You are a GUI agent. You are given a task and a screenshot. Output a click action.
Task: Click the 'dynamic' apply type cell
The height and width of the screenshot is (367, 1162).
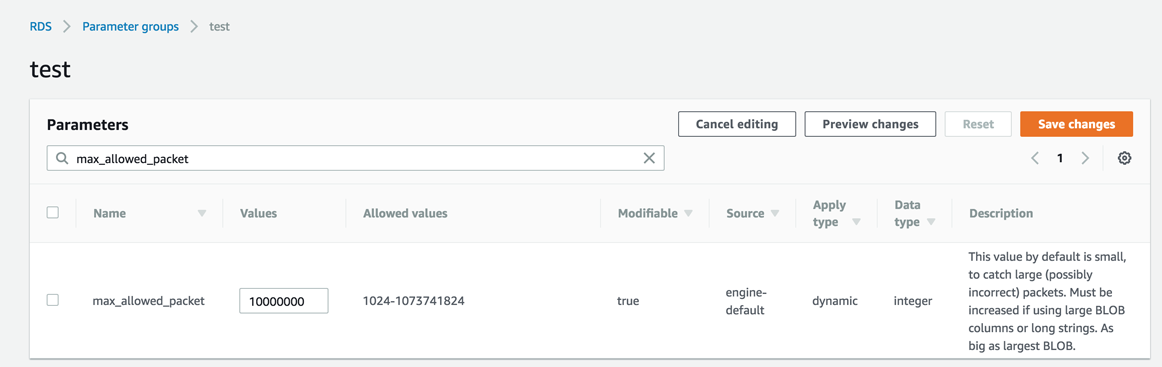coord(835,301)
